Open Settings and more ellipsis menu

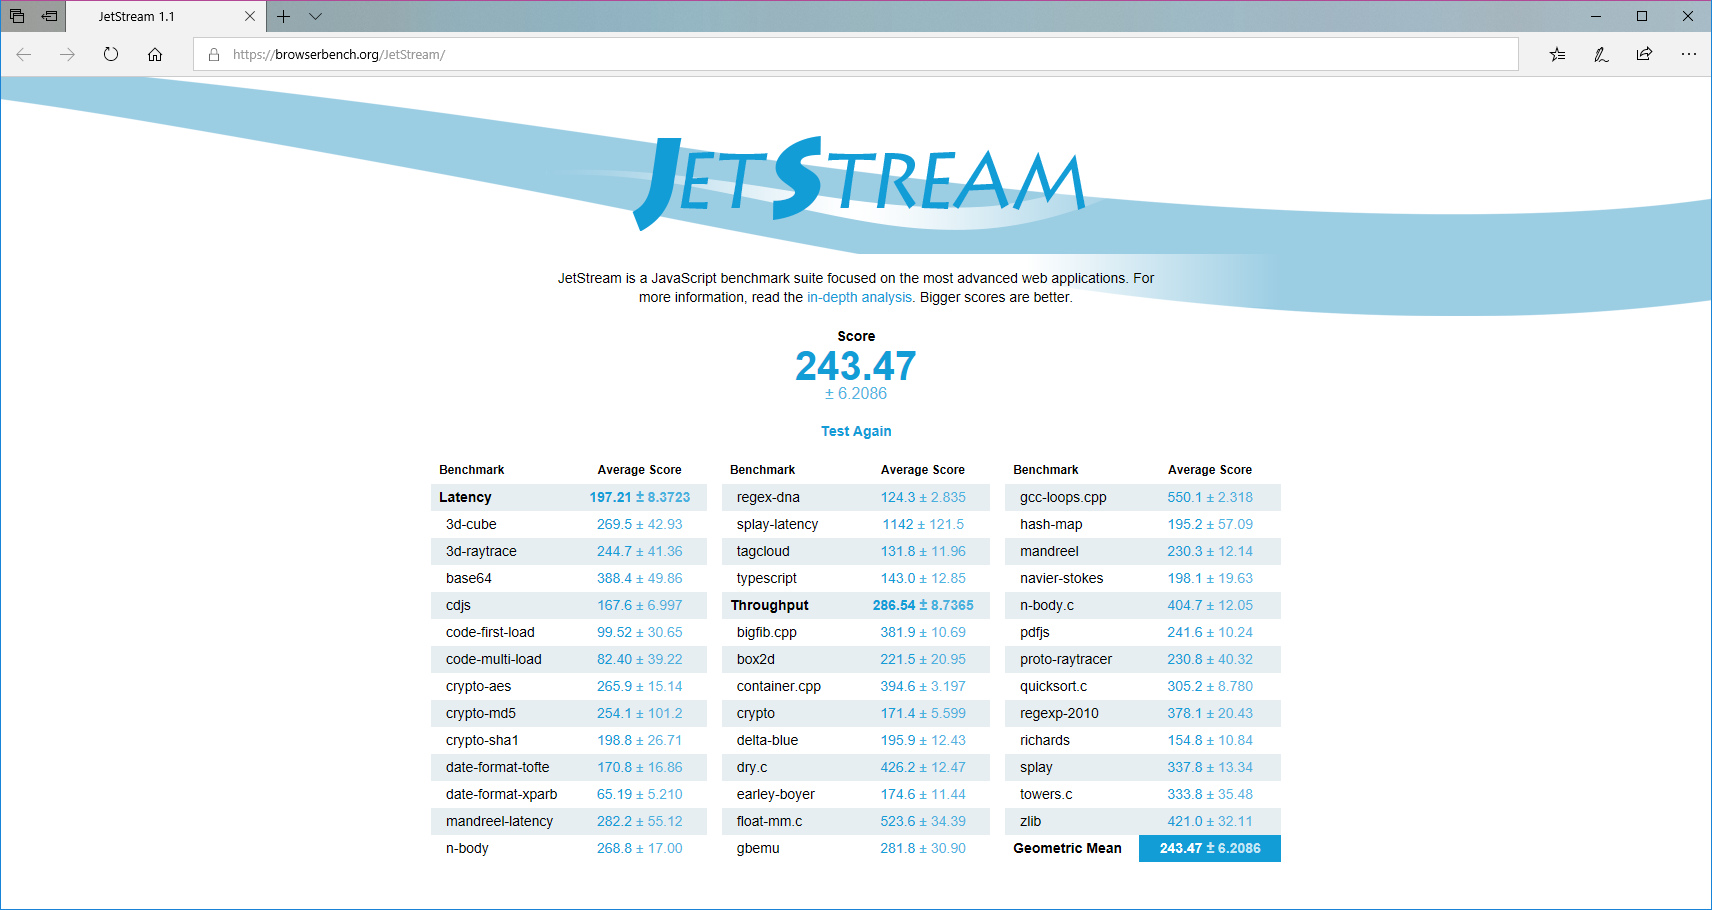(x=1689, y=55)
